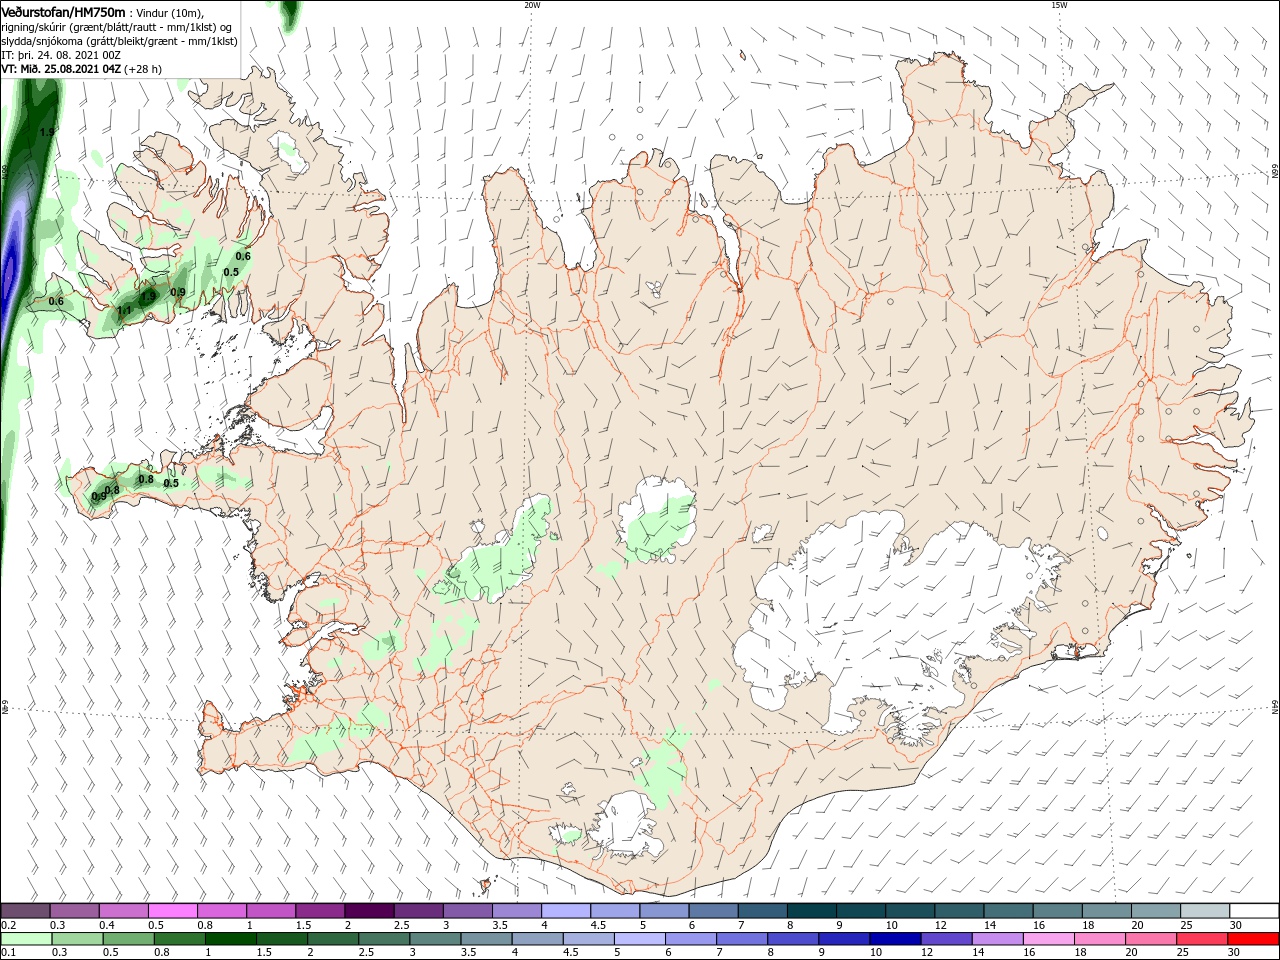Click the pale green 0.1 rain legend swatch
This screenshot has height=960, width=1280.
(x=25, y=939)
